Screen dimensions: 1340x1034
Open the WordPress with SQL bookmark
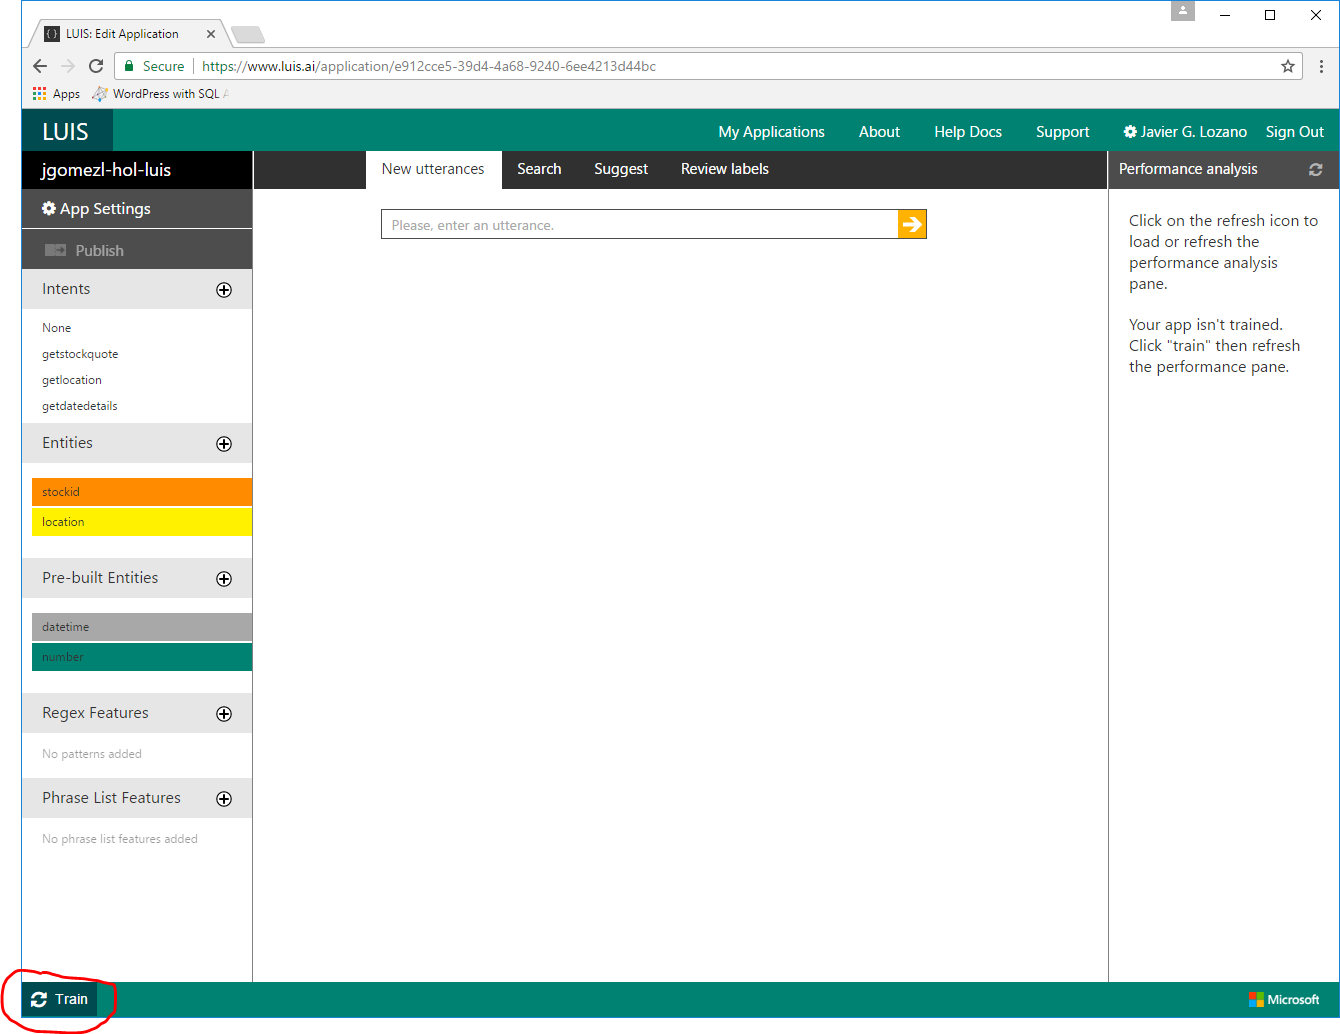pos(160,93)
